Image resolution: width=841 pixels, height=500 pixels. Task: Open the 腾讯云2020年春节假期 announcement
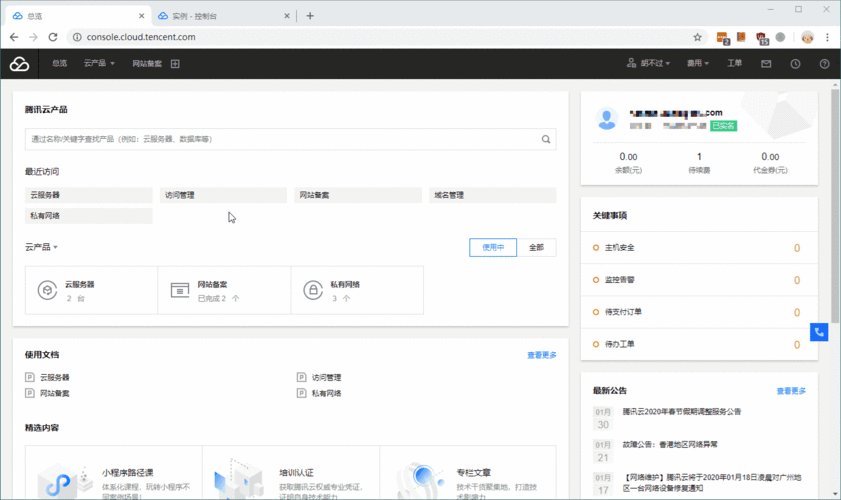(x=681, y=412)
